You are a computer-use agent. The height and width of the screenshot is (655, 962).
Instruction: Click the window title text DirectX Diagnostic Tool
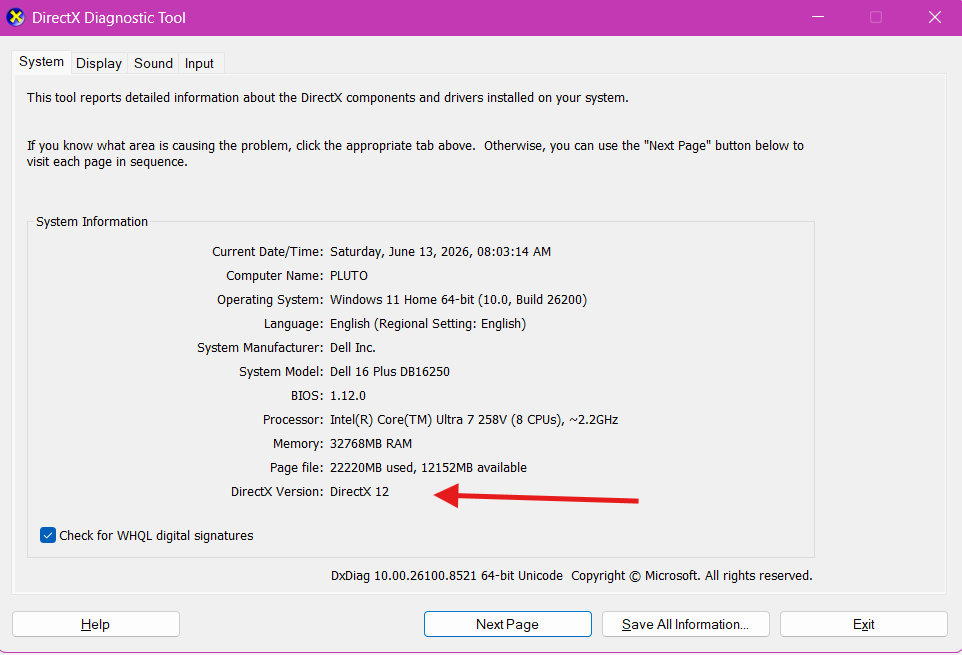pyautogui.click(x=109, y=18)
